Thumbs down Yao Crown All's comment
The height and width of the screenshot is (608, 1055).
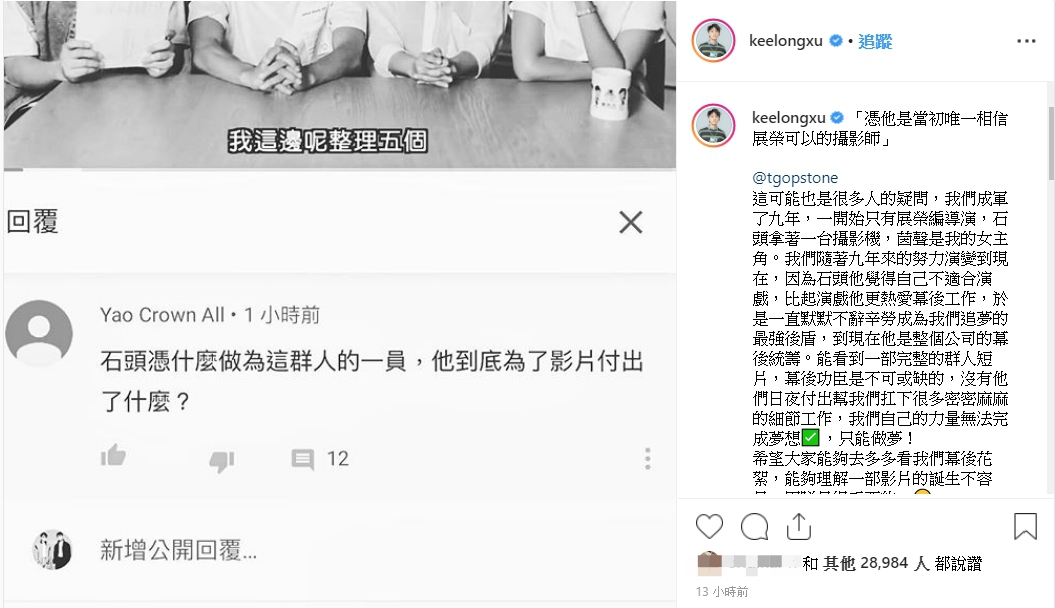pyautogui.click(x=221, y=461)
